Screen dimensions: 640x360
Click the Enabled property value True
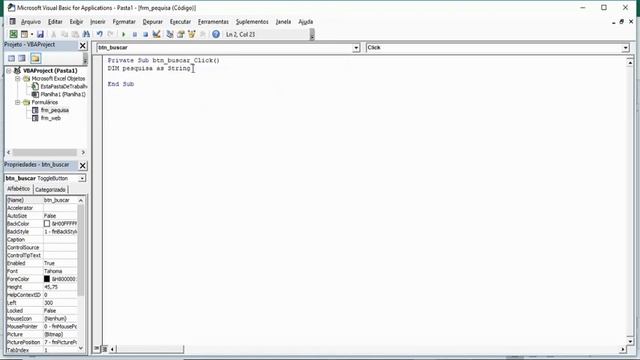pos(60,263)
